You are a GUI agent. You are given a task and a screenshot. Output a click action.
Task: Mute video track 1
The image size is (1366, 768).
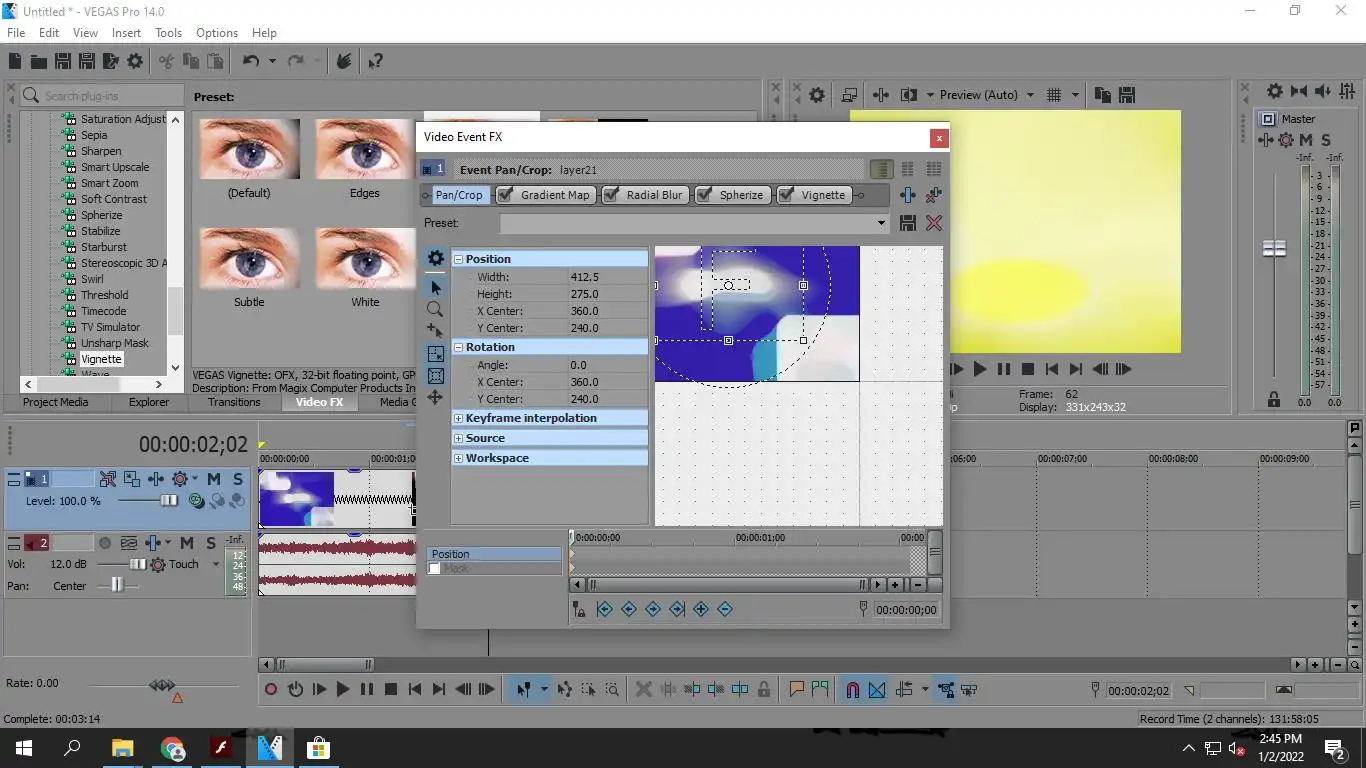point(213,479)
